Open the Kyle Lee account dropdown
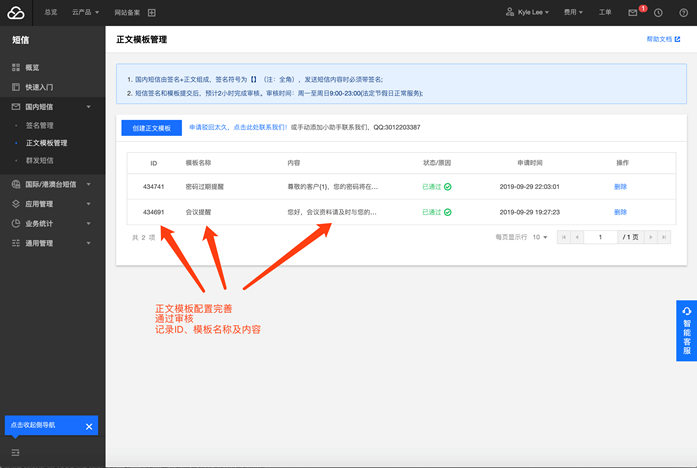Viewport: 697px width, 468px height. (x=527, y=12)
